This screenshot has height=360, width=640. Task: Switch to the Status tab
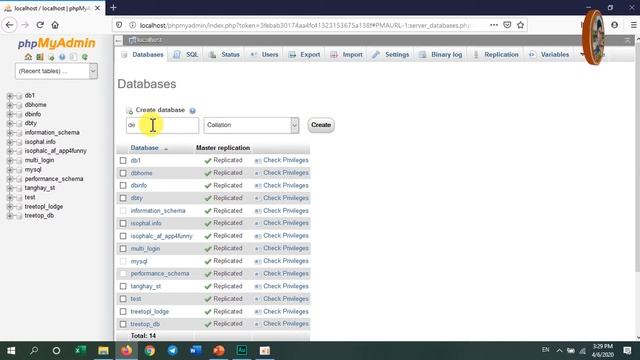click(224, 54)
